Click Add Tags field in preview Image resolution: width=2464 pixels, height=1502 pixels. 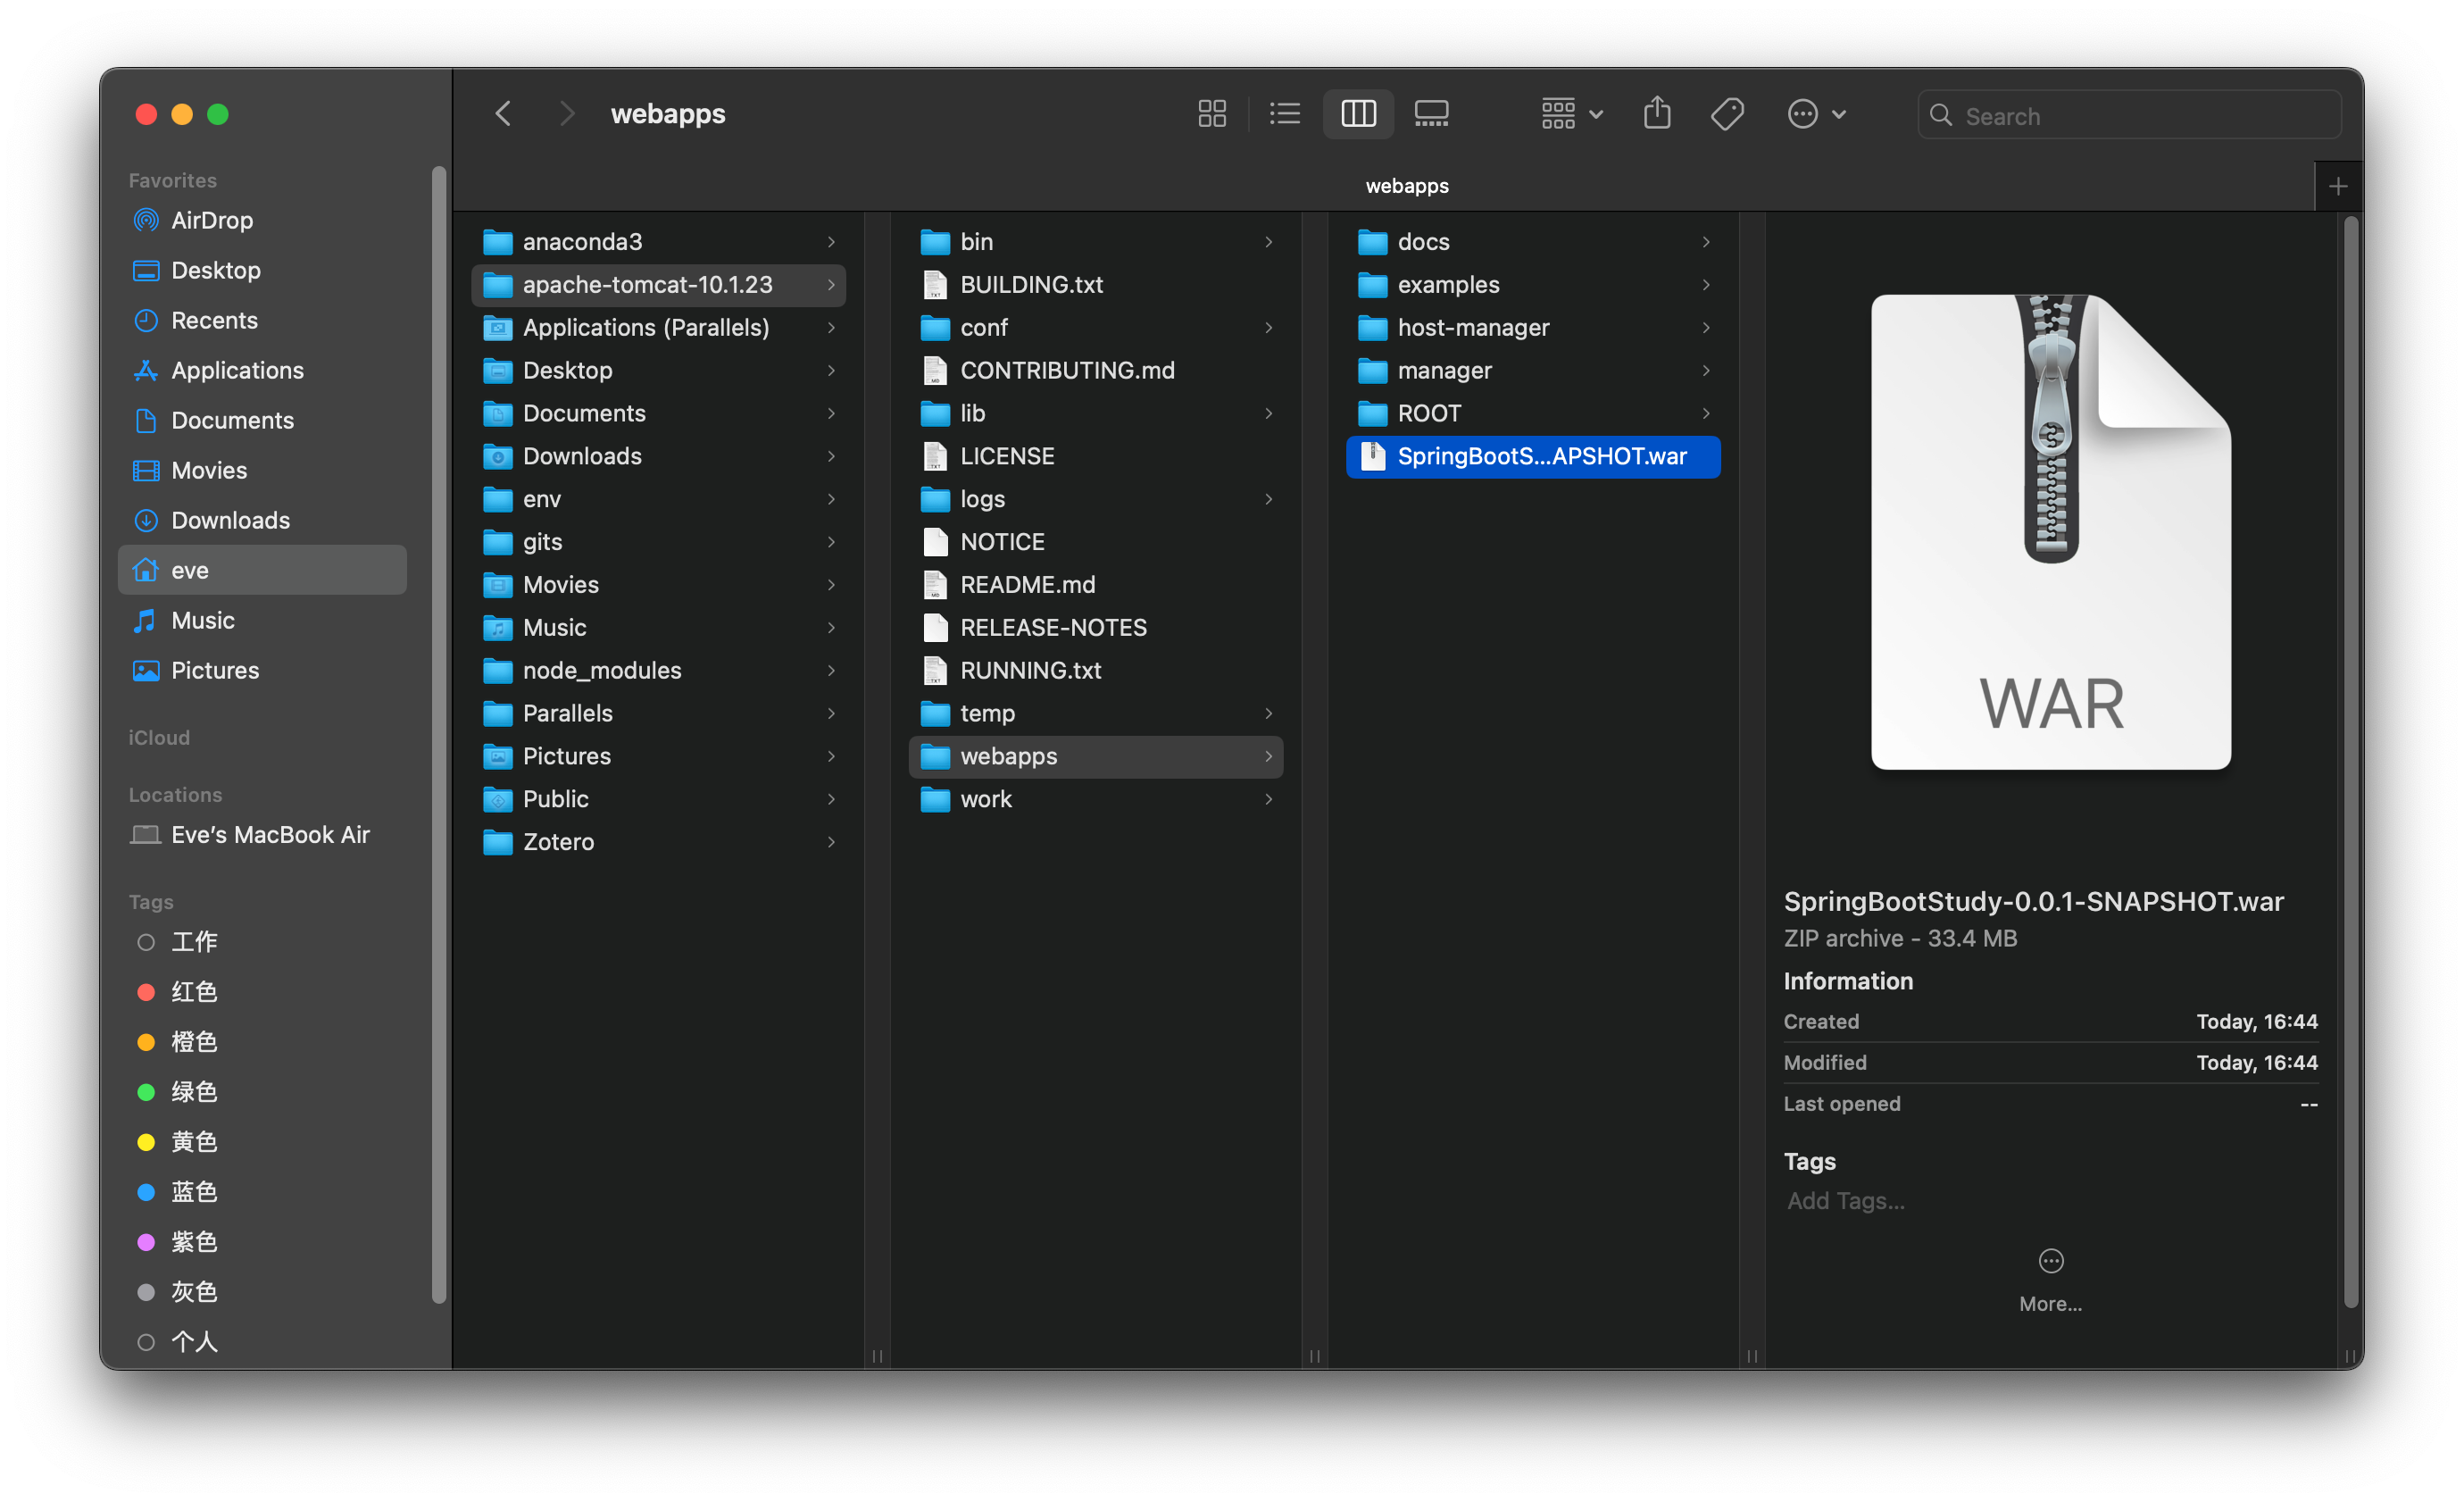pos(1846,1201)
